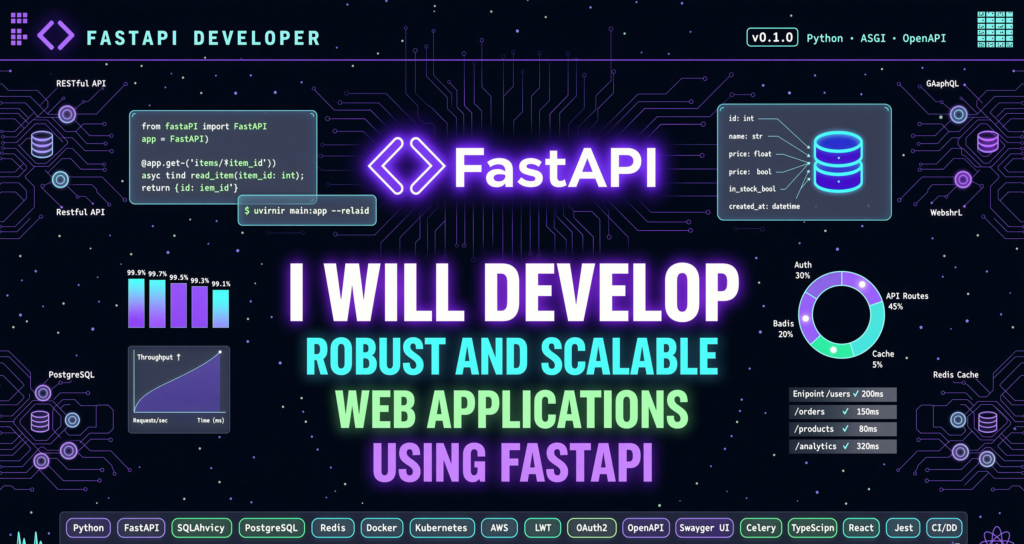Click the 'Redis Cache' circuit label

(x=955, y=375)
